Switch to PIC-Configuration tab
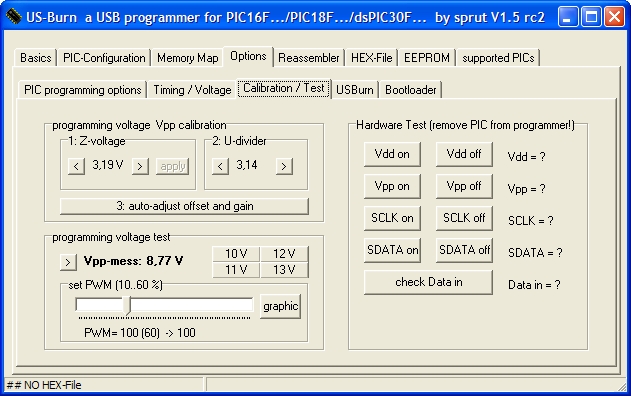 pos(104,58)
